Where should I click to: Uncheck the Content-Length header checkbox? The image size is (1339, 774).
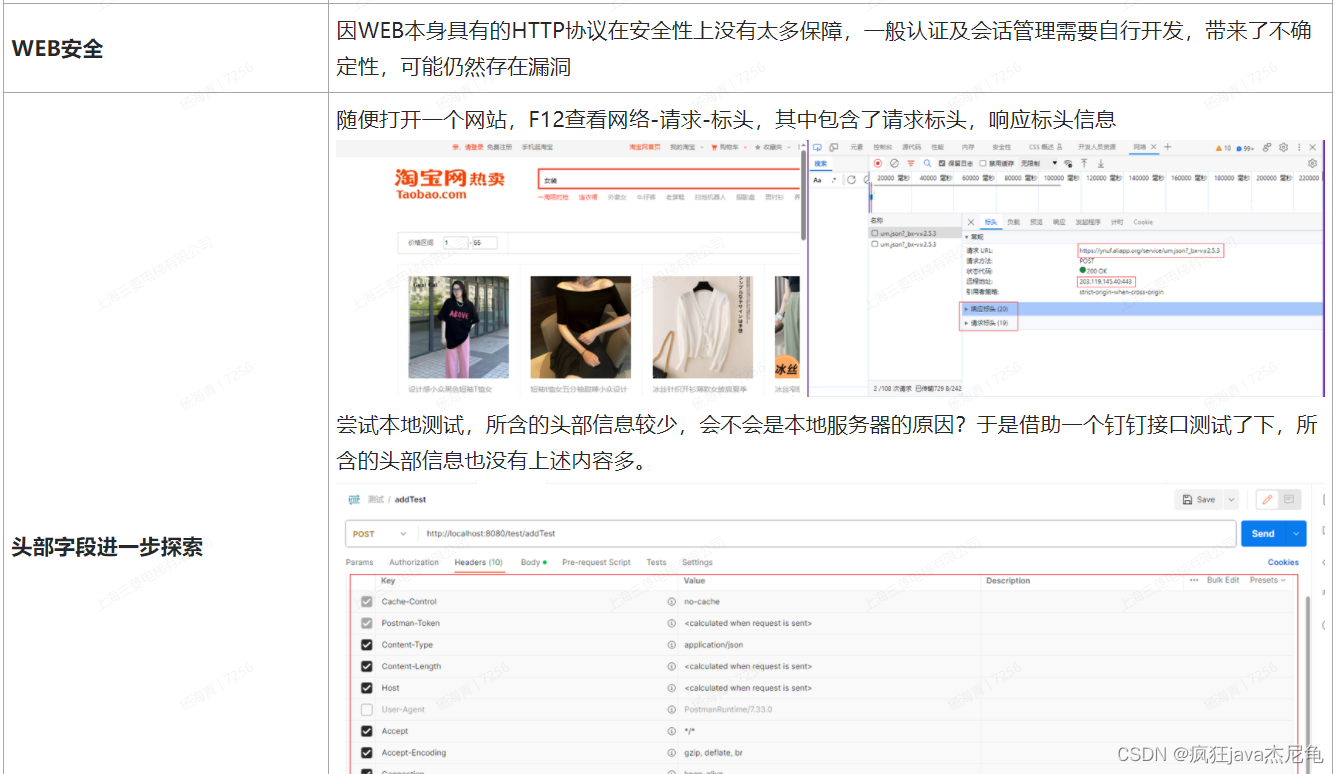[x=366, y=666]
